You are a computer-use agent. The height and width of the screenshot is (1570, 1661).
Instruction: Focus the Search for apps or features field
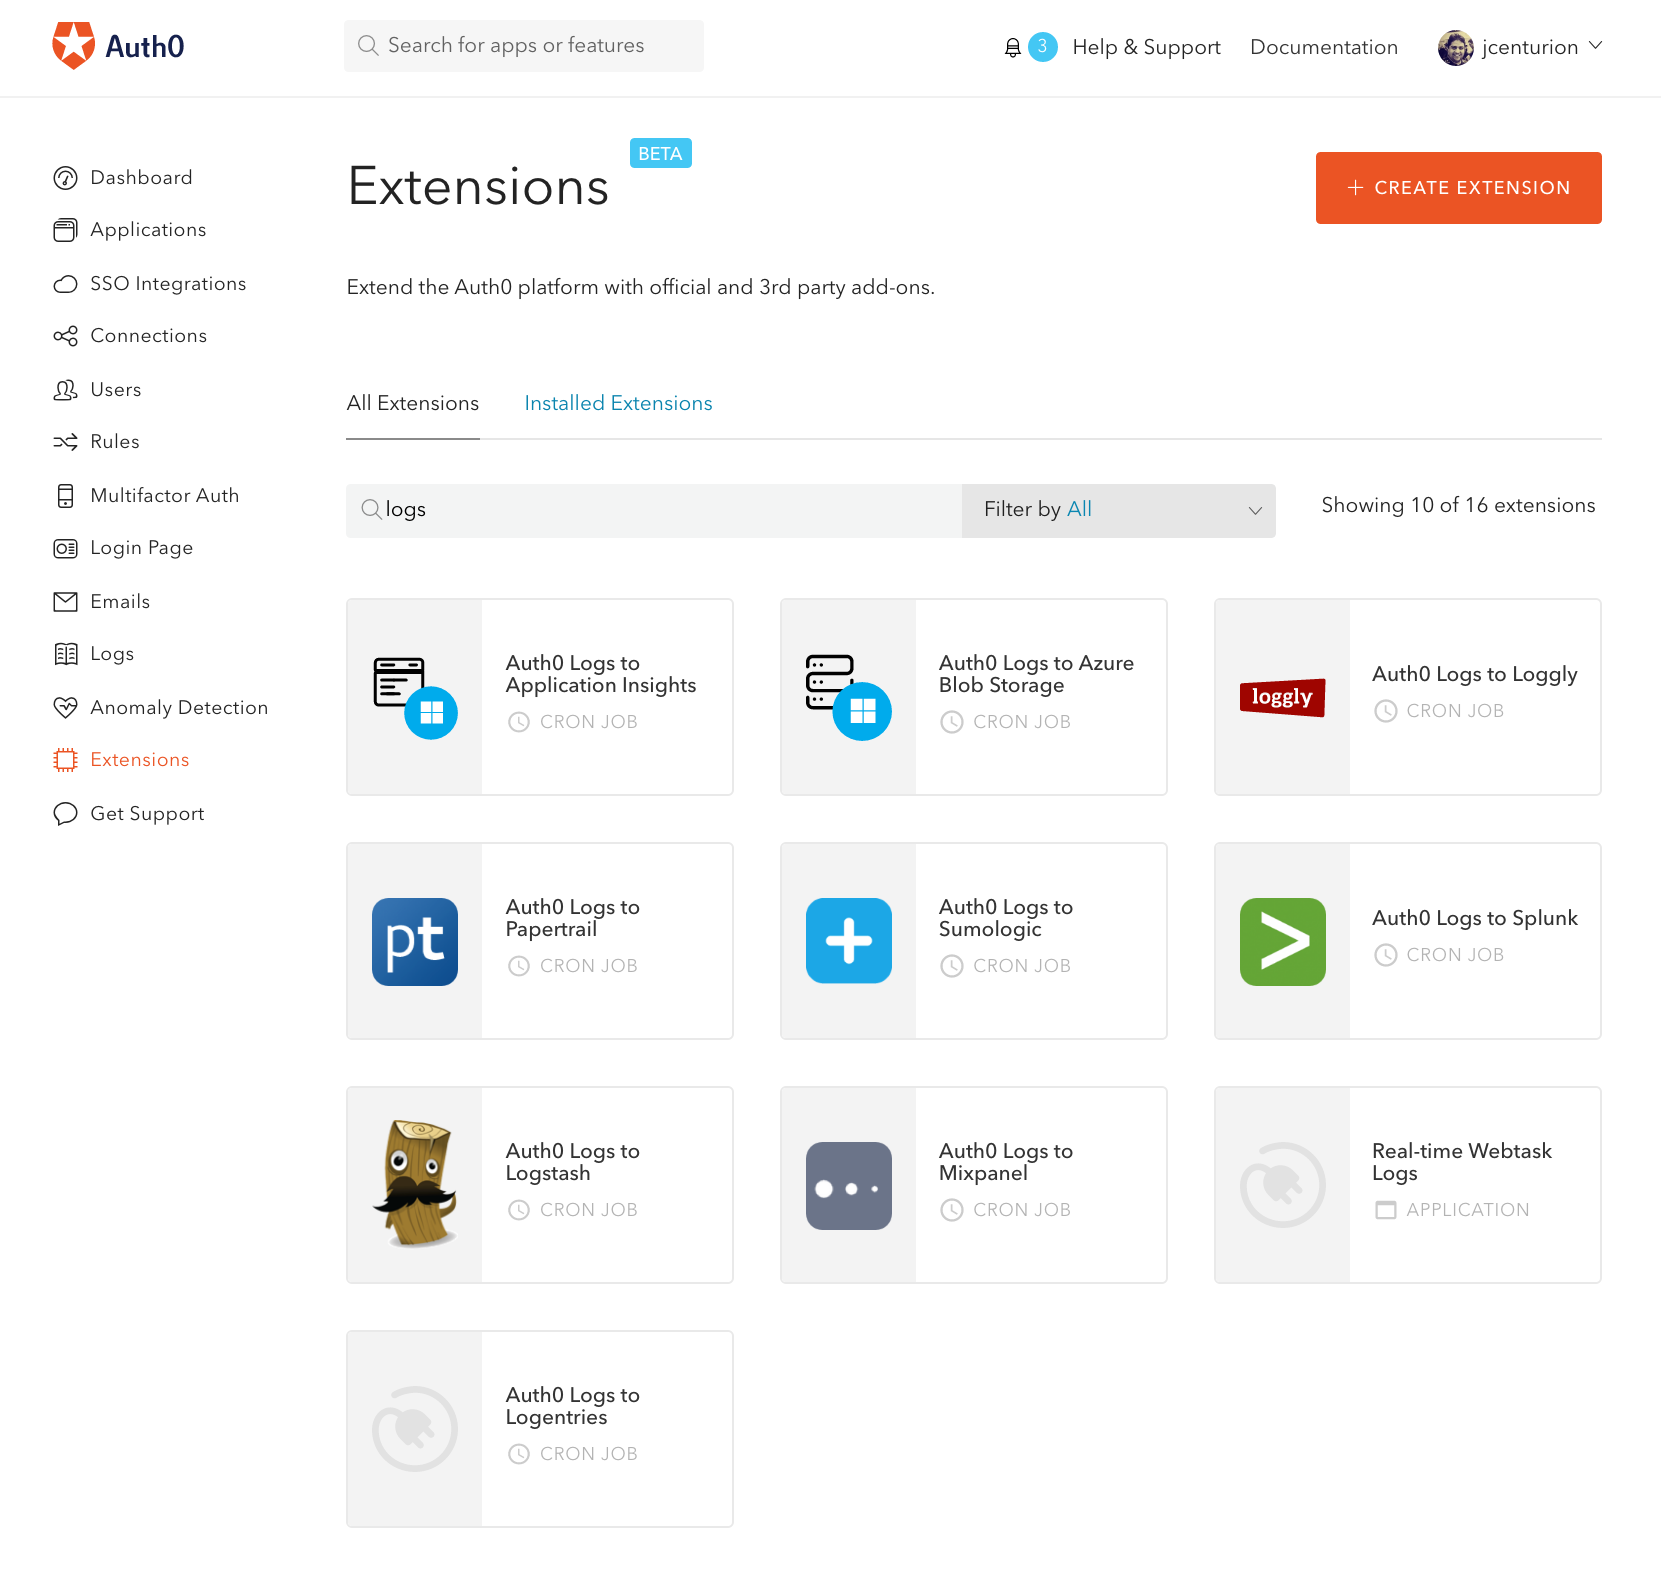click(523, 46)
